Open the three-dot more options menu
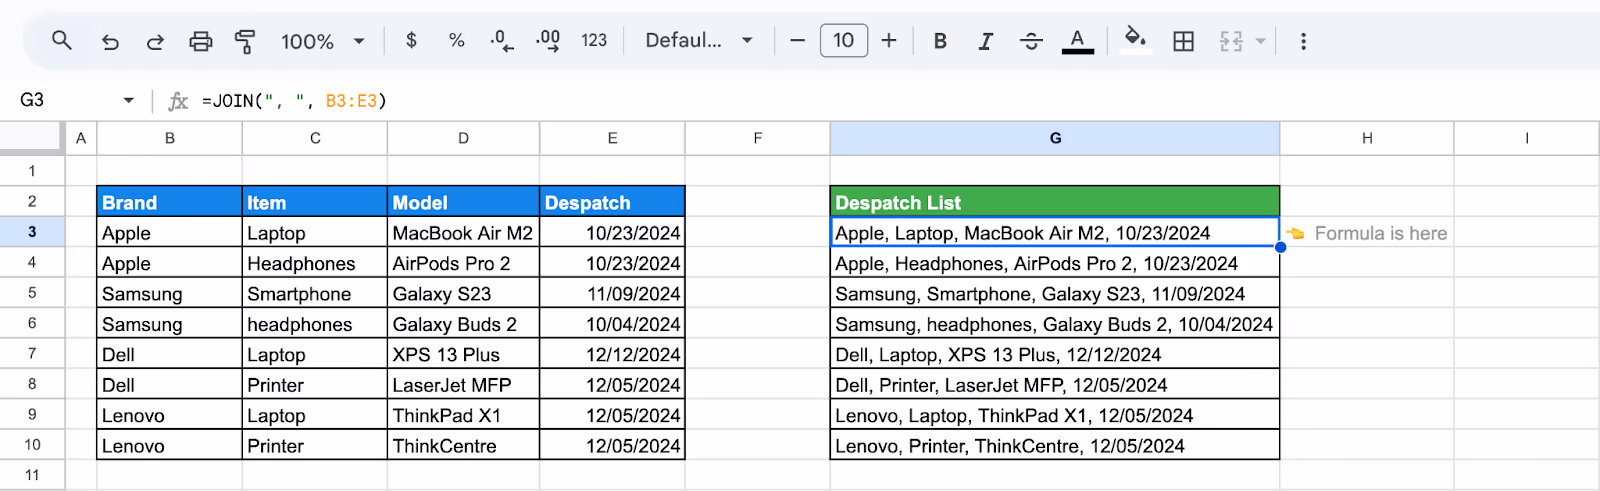 [1303, 41]
